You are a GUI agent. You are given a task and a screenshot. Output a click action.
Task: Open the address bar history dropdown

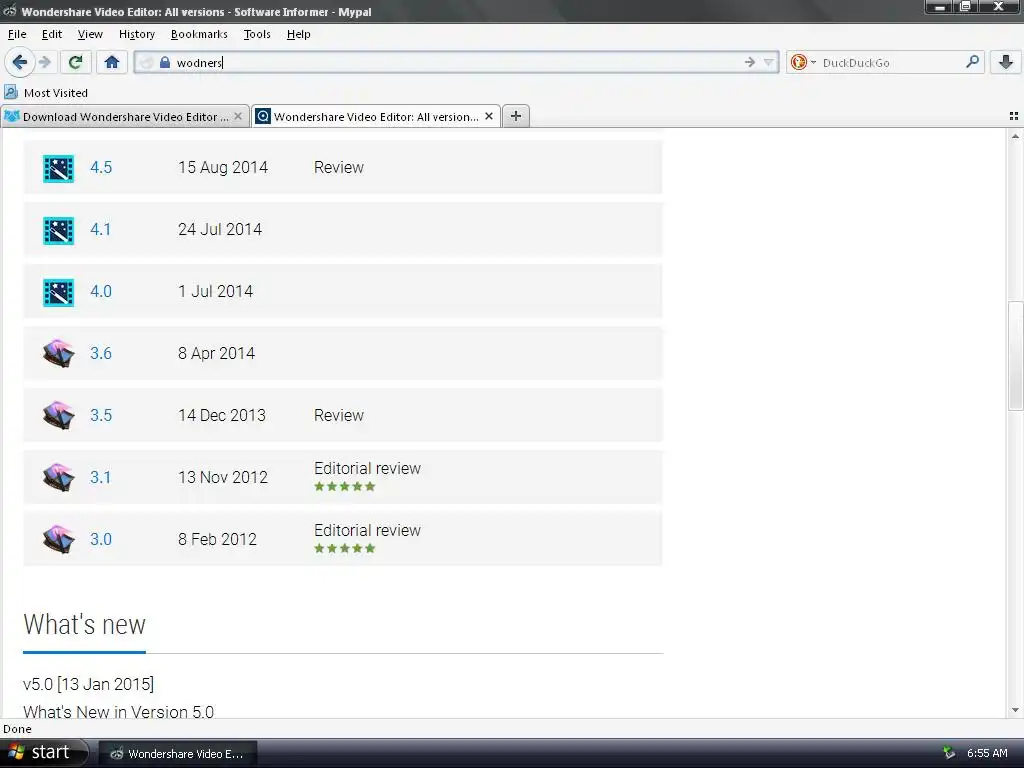pos(769,62)
